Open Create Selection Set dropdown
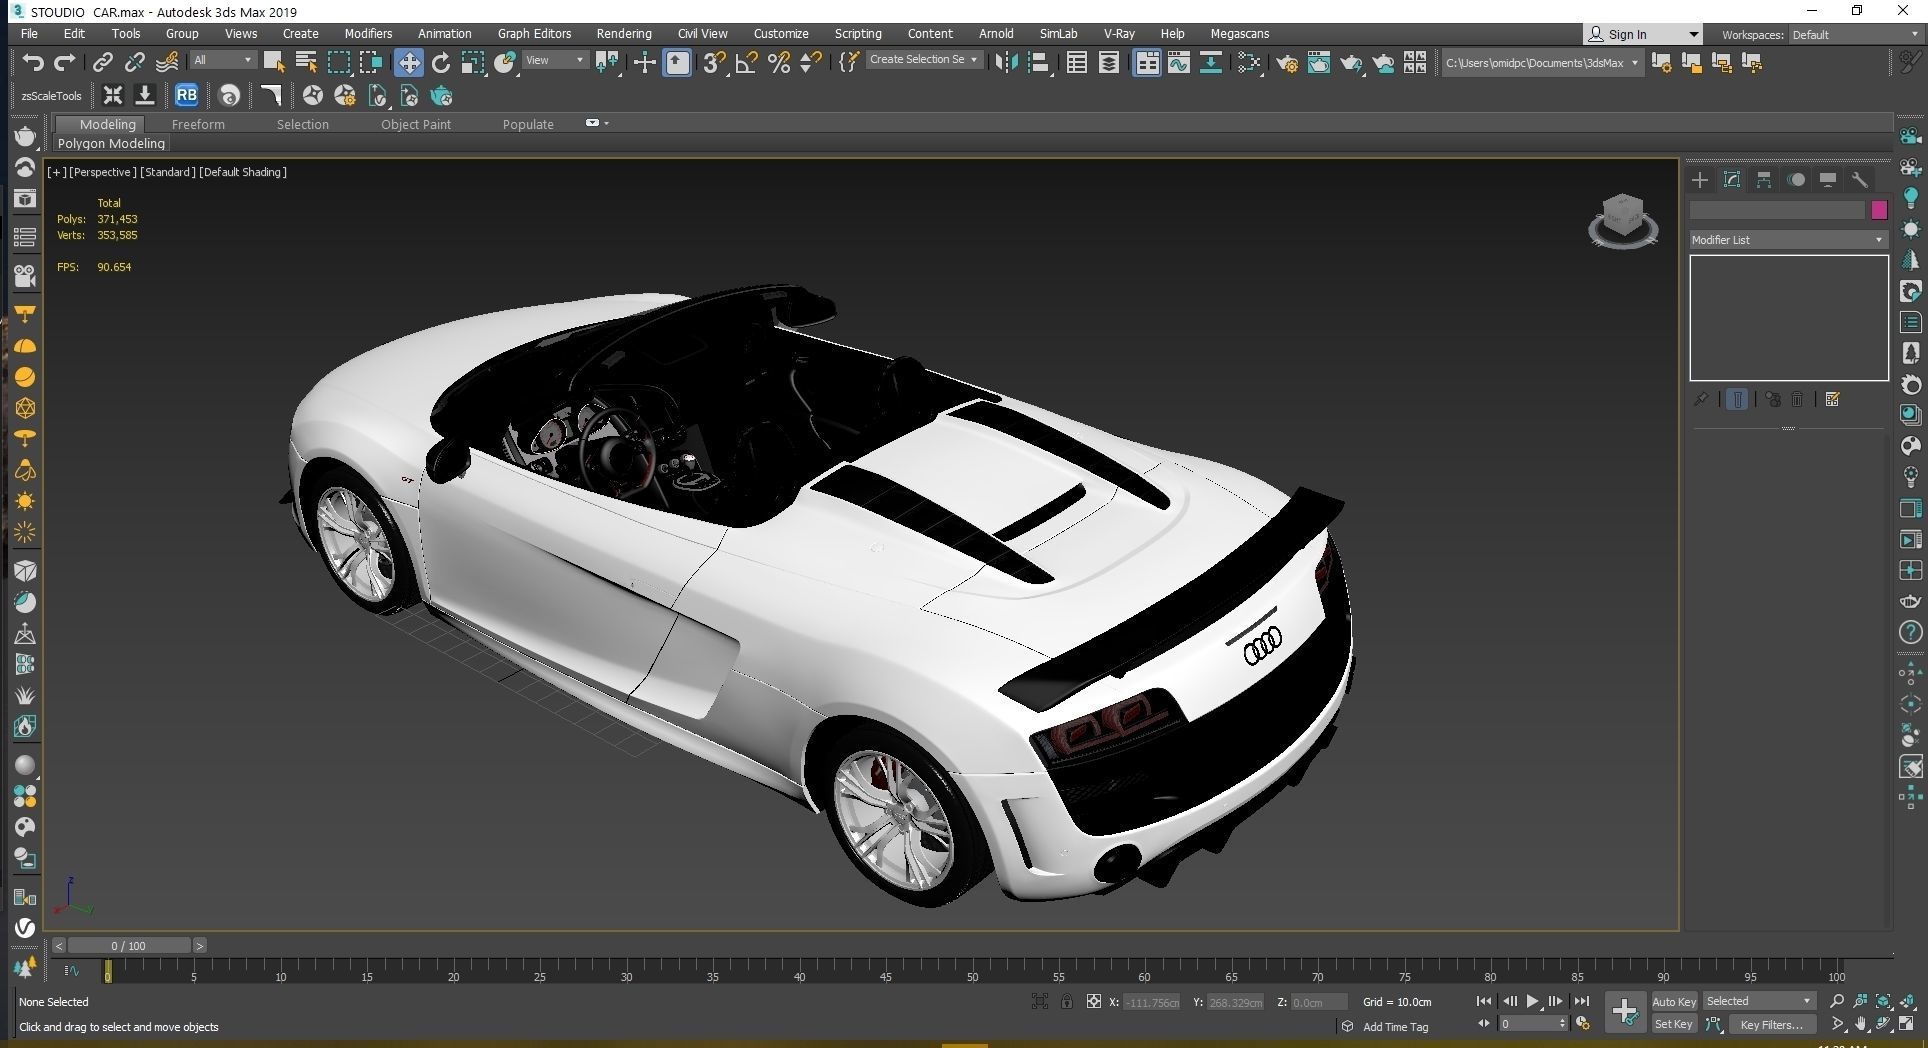This screenshot has height=1048, width=1928. point(923,60)
